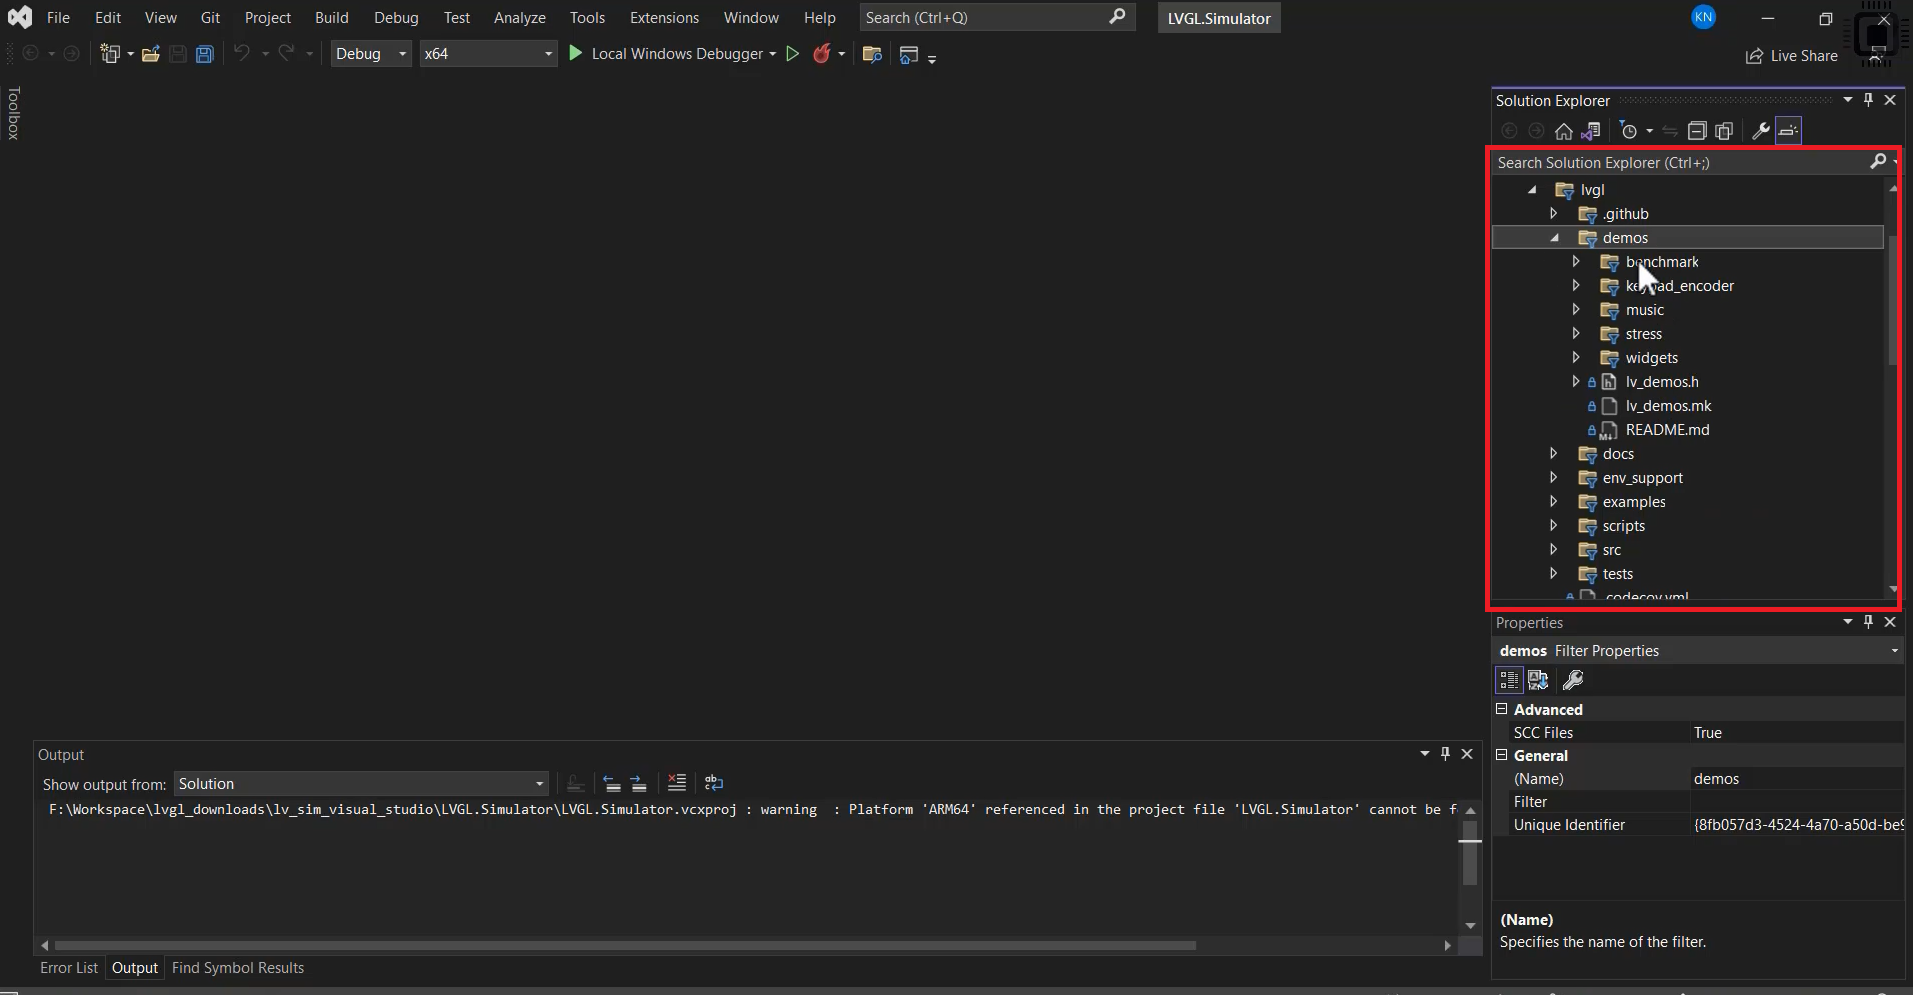Click the Search (Ctrl+Q) box
The height and width of the screenshot is (995, 1913).
tap(996, 18)
